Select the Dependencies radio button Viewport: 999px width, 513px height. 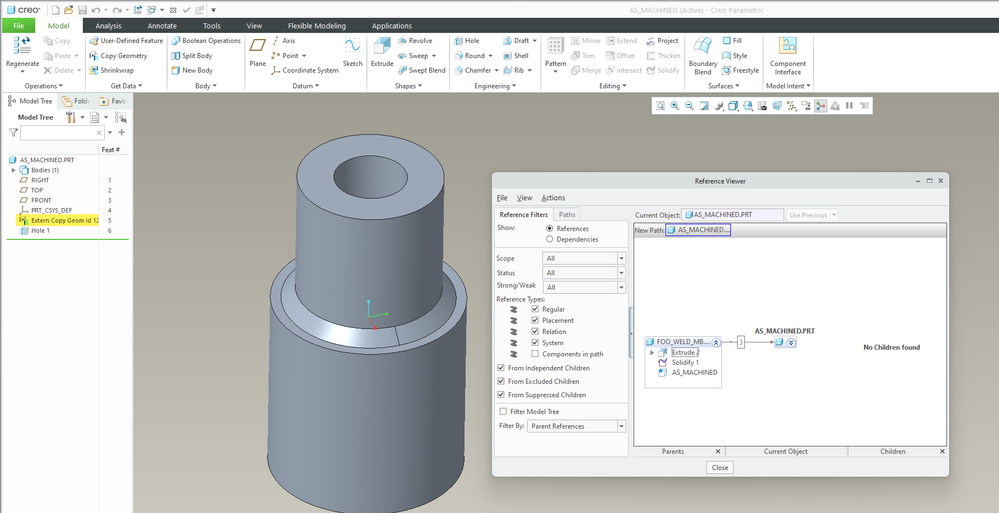[x=550, y=239]
